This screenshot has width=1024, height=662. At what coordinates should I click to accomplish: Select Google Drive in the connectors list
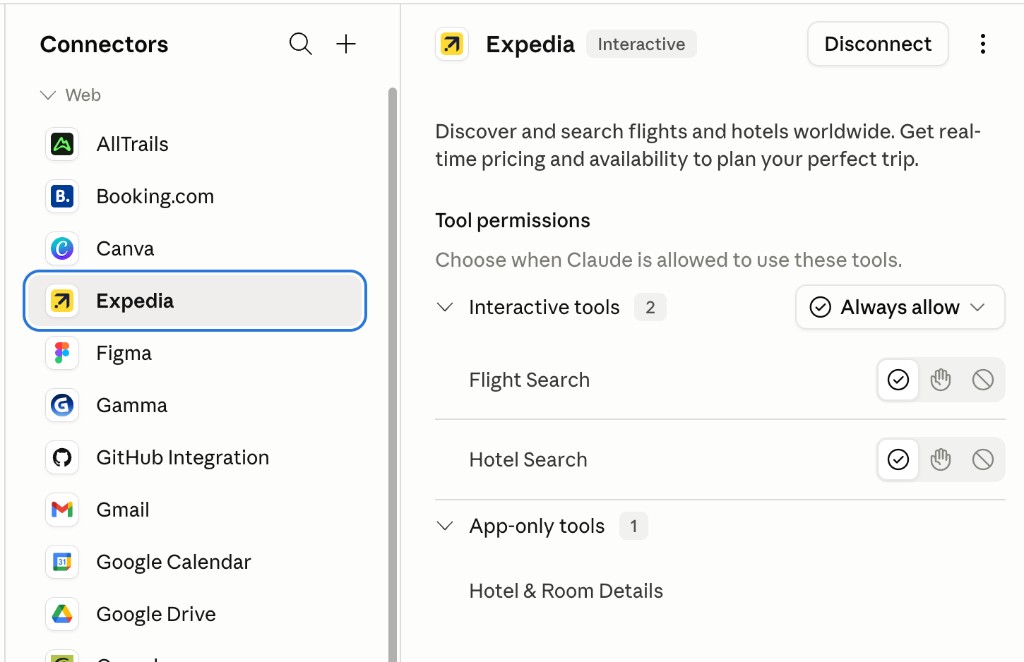click(x=195, y=614)
